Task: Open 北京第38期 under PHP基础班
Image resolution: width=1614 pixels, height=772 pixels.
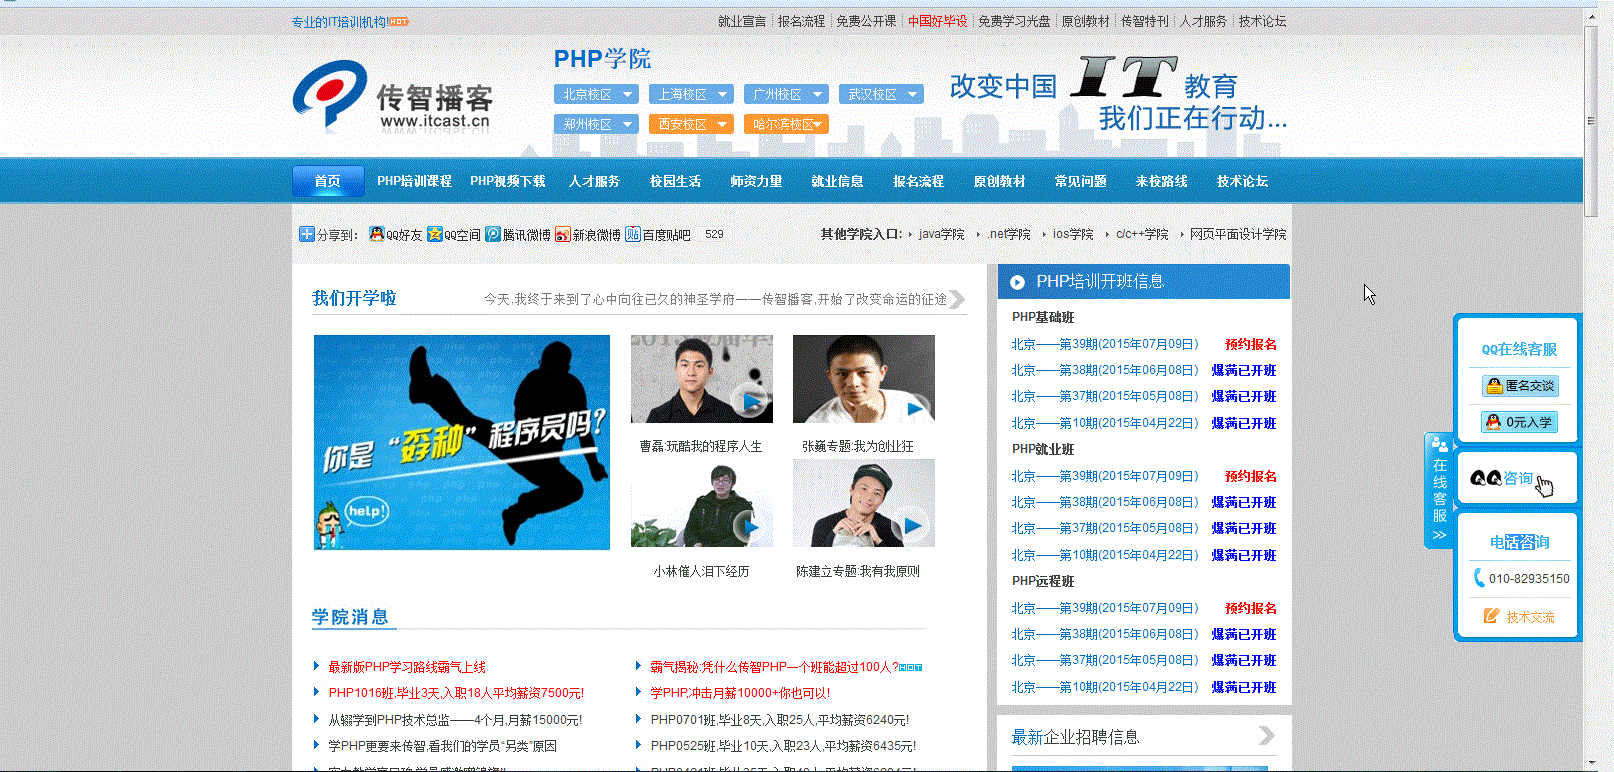Action: [1105, 370]
